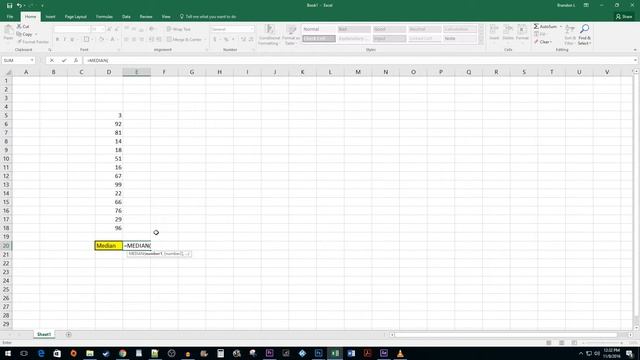The width and height of the screenshot is (640, 360).
Task: Click the AutoSum sigma icon
Action: pyautogui.click(x=536, y=27)
